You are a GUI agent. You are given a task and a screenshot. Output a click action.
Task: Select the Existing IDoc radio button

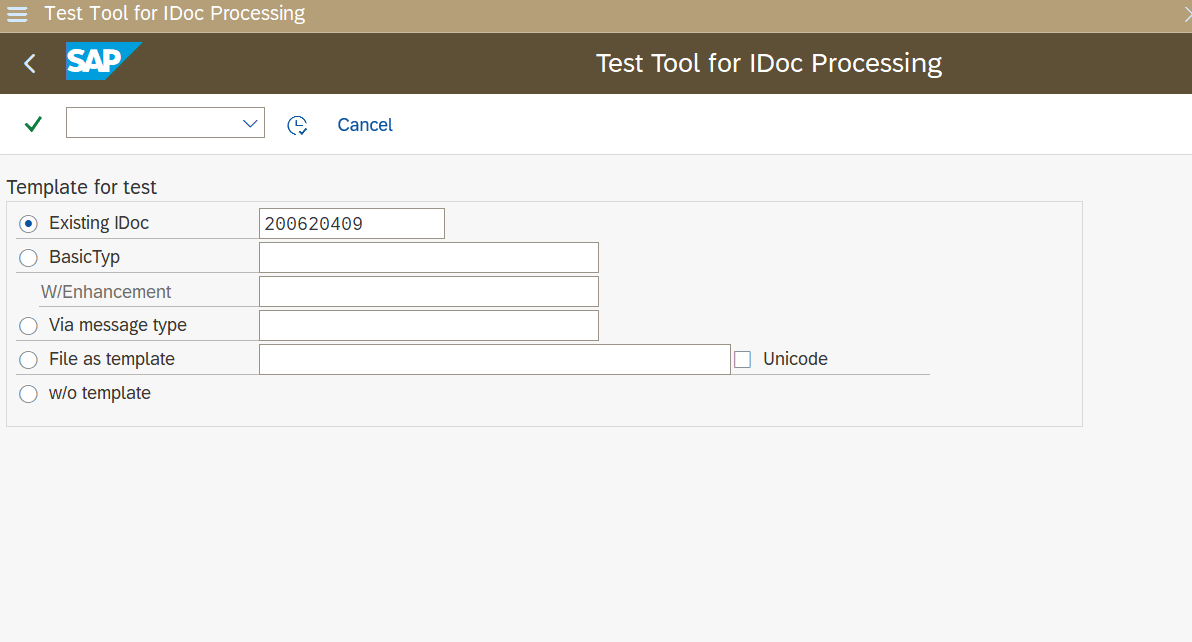tap(28, 224)
